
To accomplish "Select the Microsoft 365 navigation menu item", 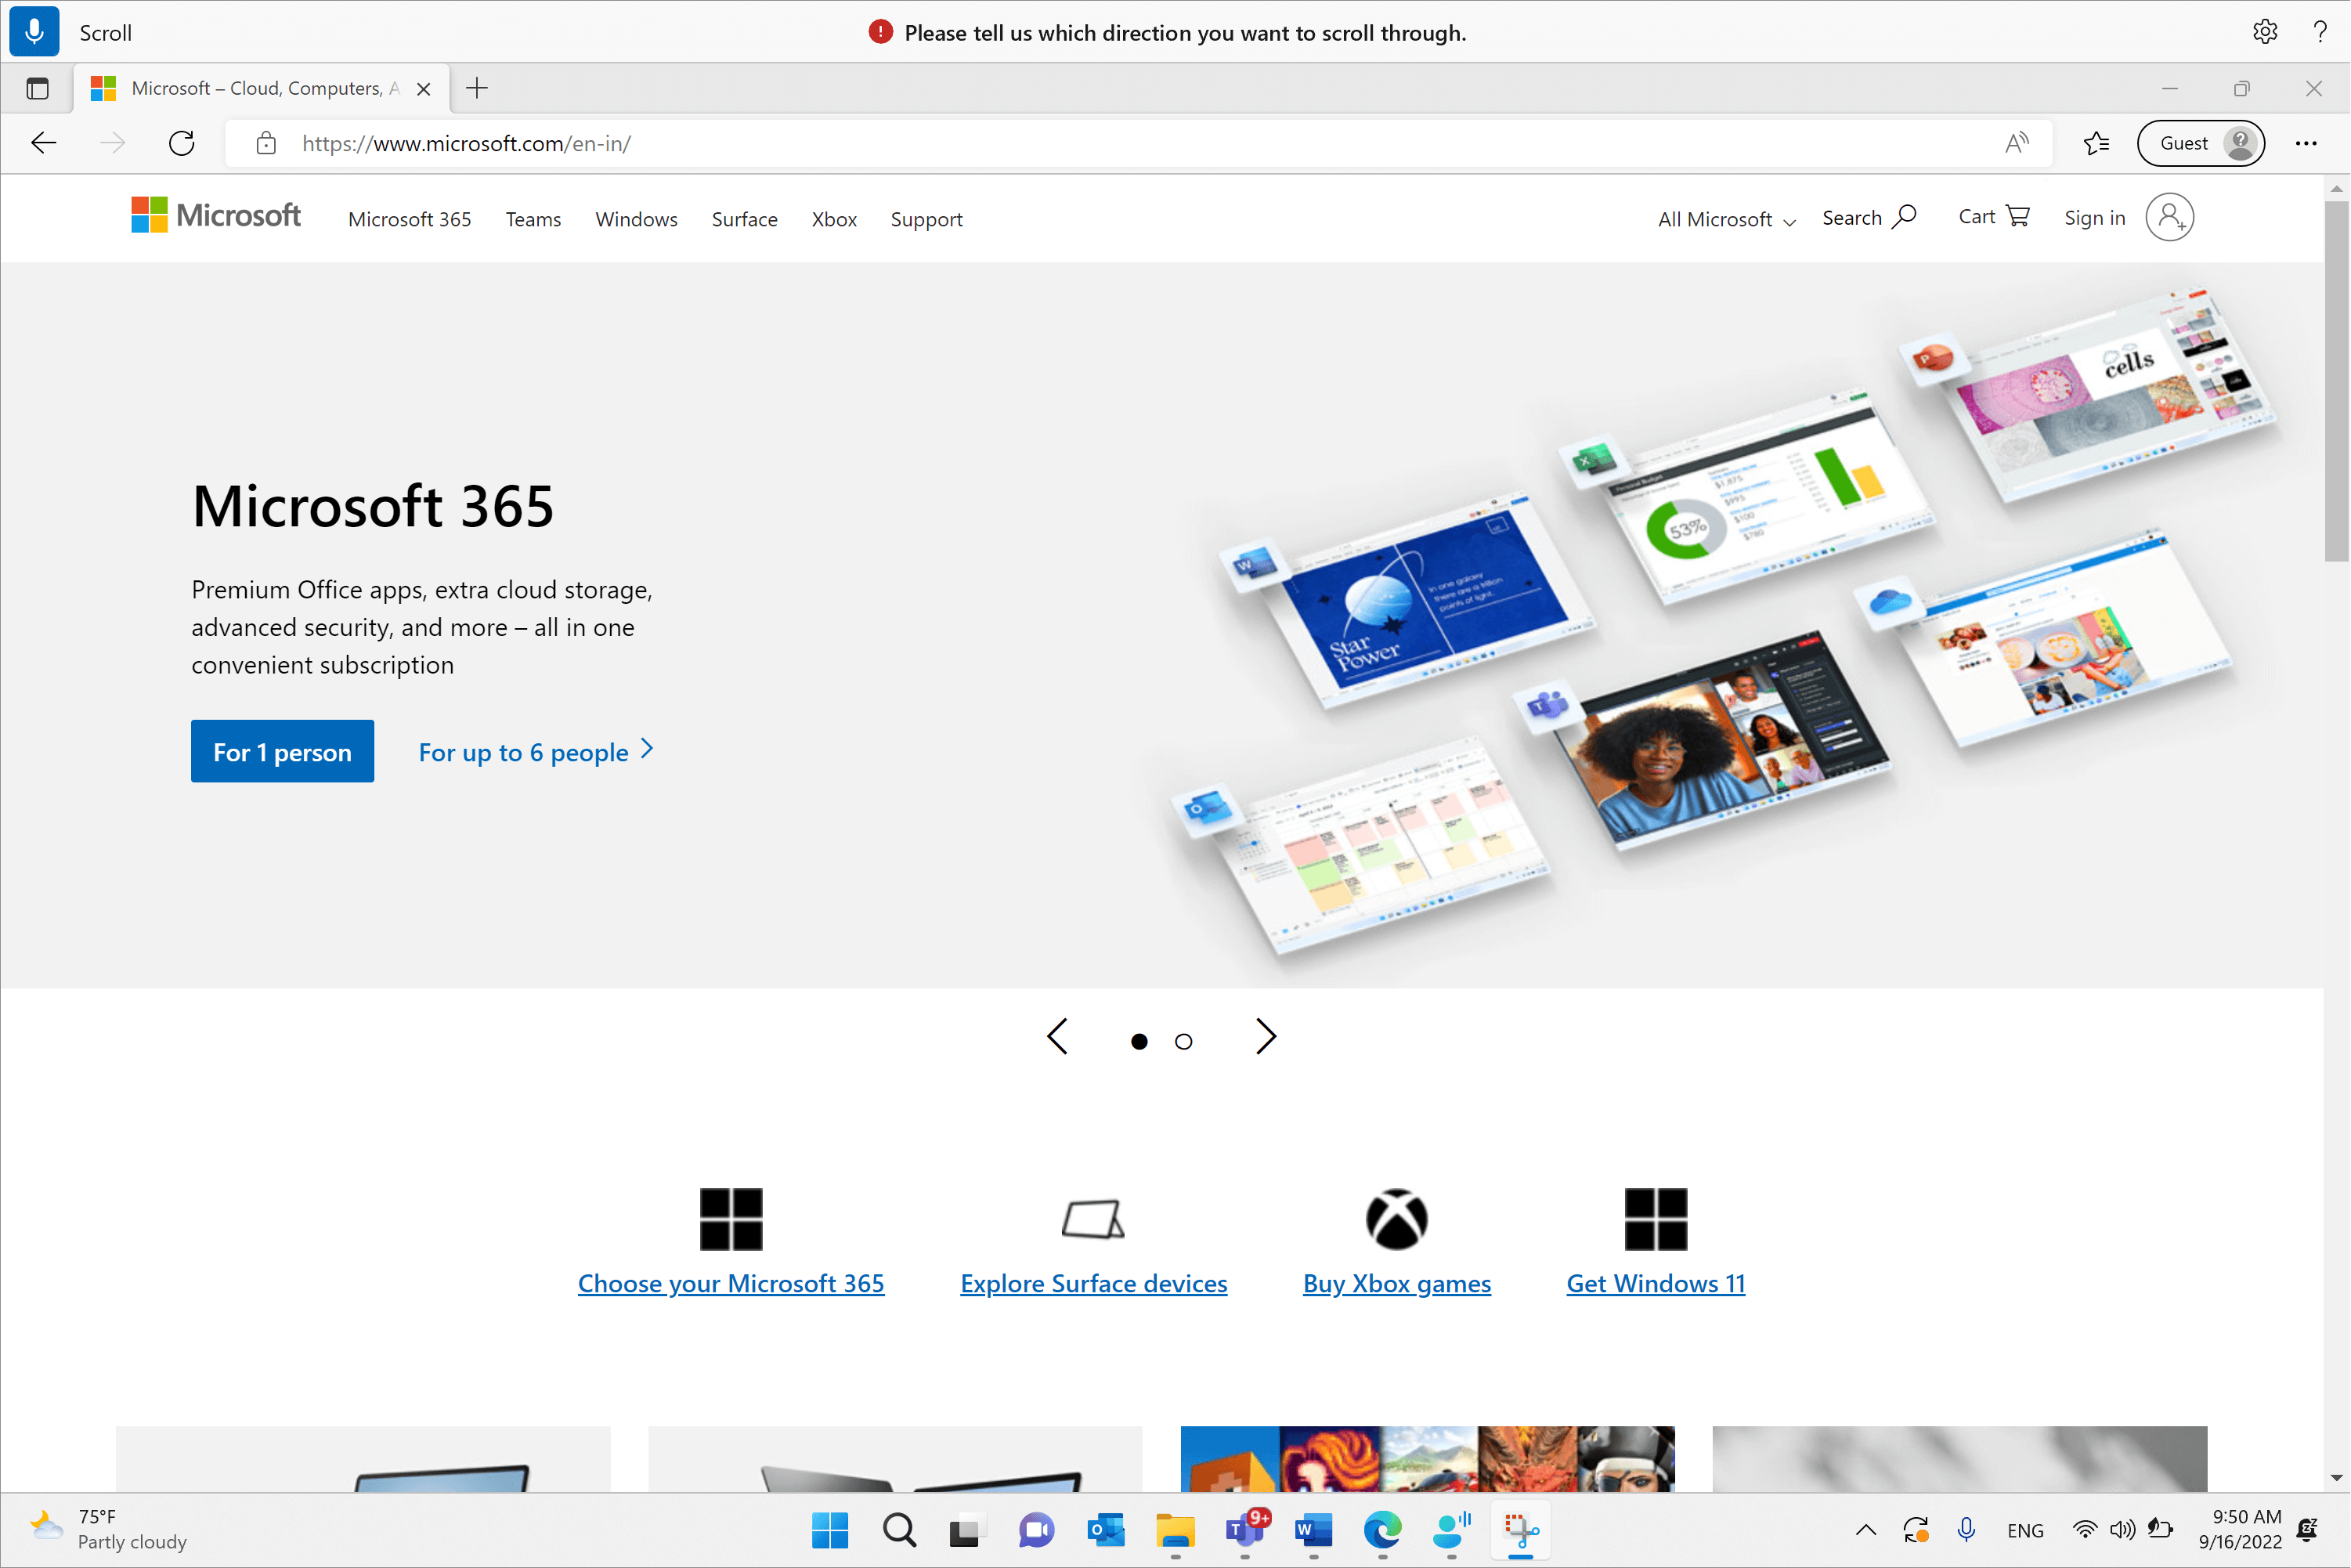I will click(410, 219).
